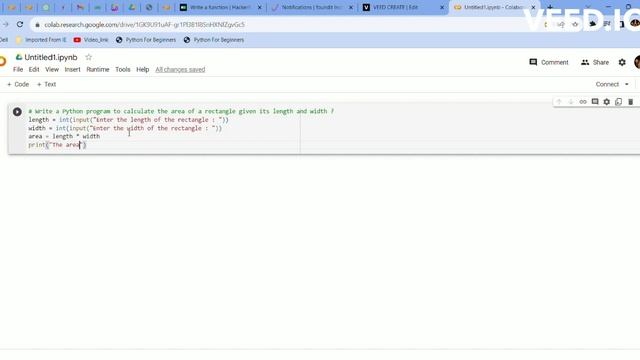640x360 pixels.
Task: Open the Tools menu
Action: pos(122,69)
